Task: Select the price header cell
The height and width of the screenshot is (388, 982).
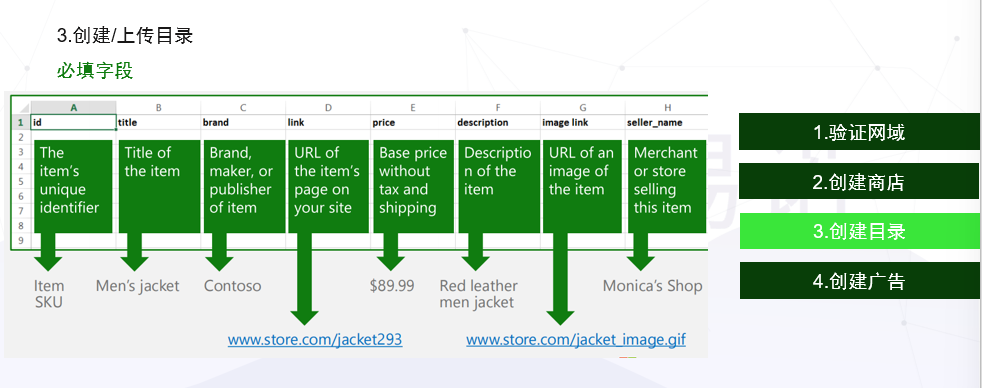Action: (413, 123)
